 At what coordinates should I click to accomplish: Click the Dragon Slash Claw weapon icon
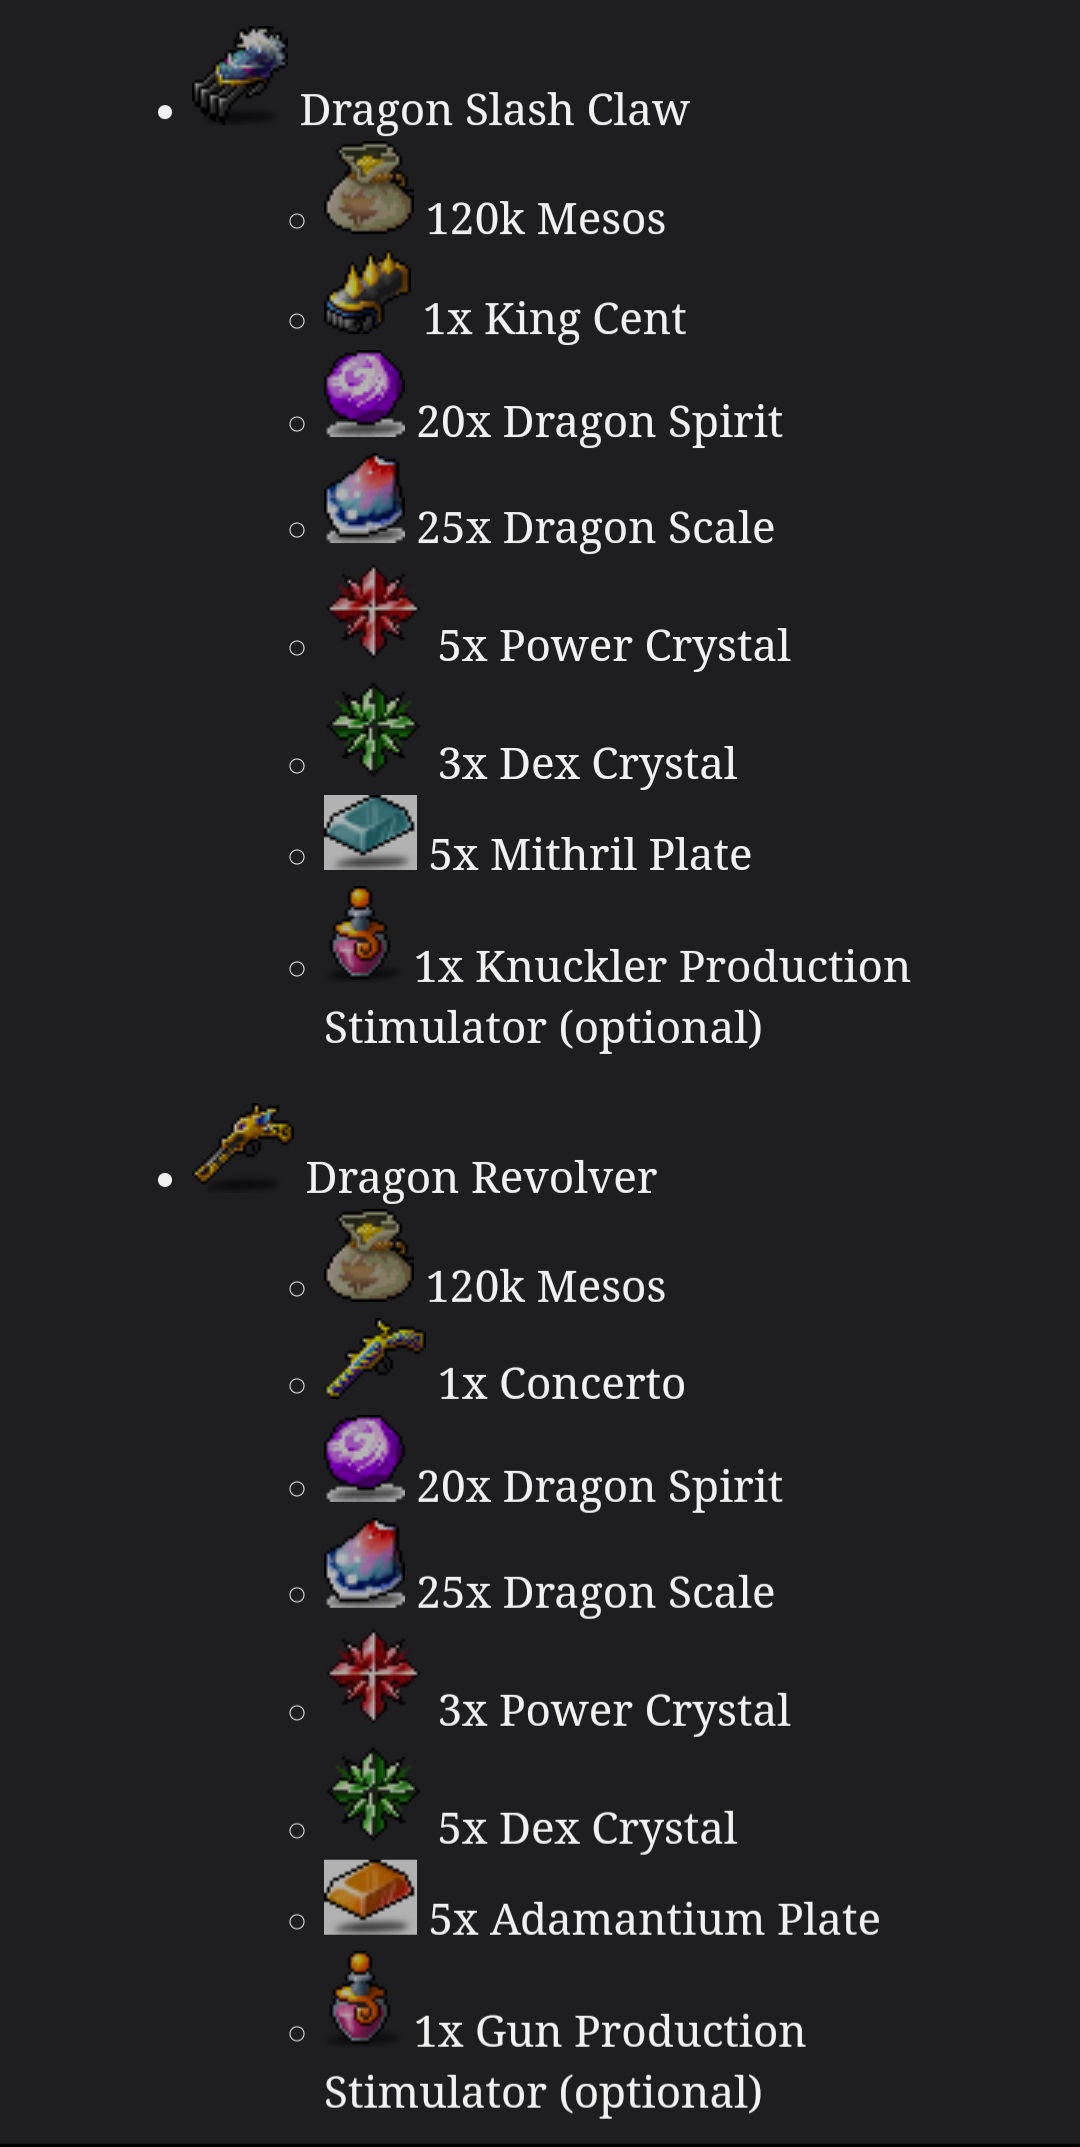click(240, 77)
